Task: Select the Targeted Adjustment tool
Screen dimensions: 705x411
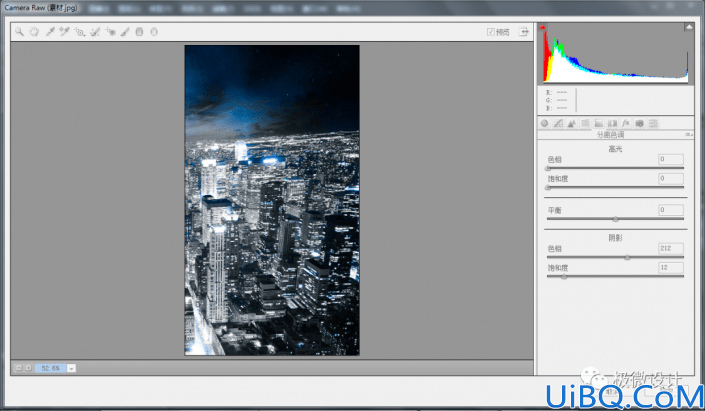Action: click(80, 31)
